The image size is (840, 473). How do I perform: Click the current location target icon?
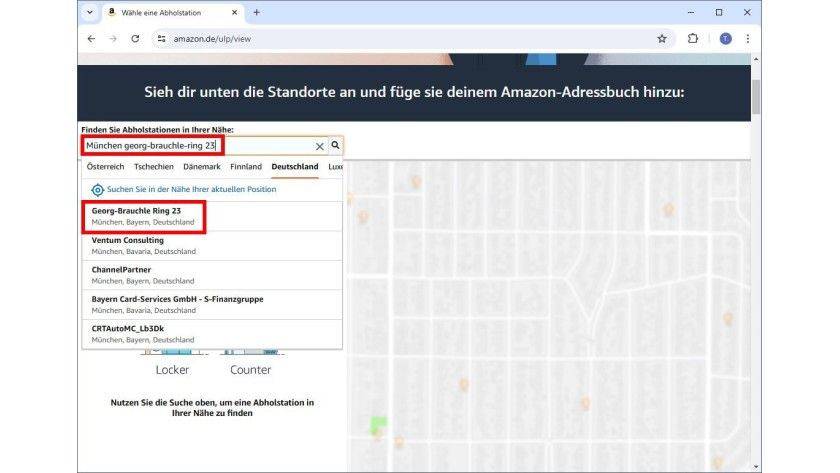98,190
